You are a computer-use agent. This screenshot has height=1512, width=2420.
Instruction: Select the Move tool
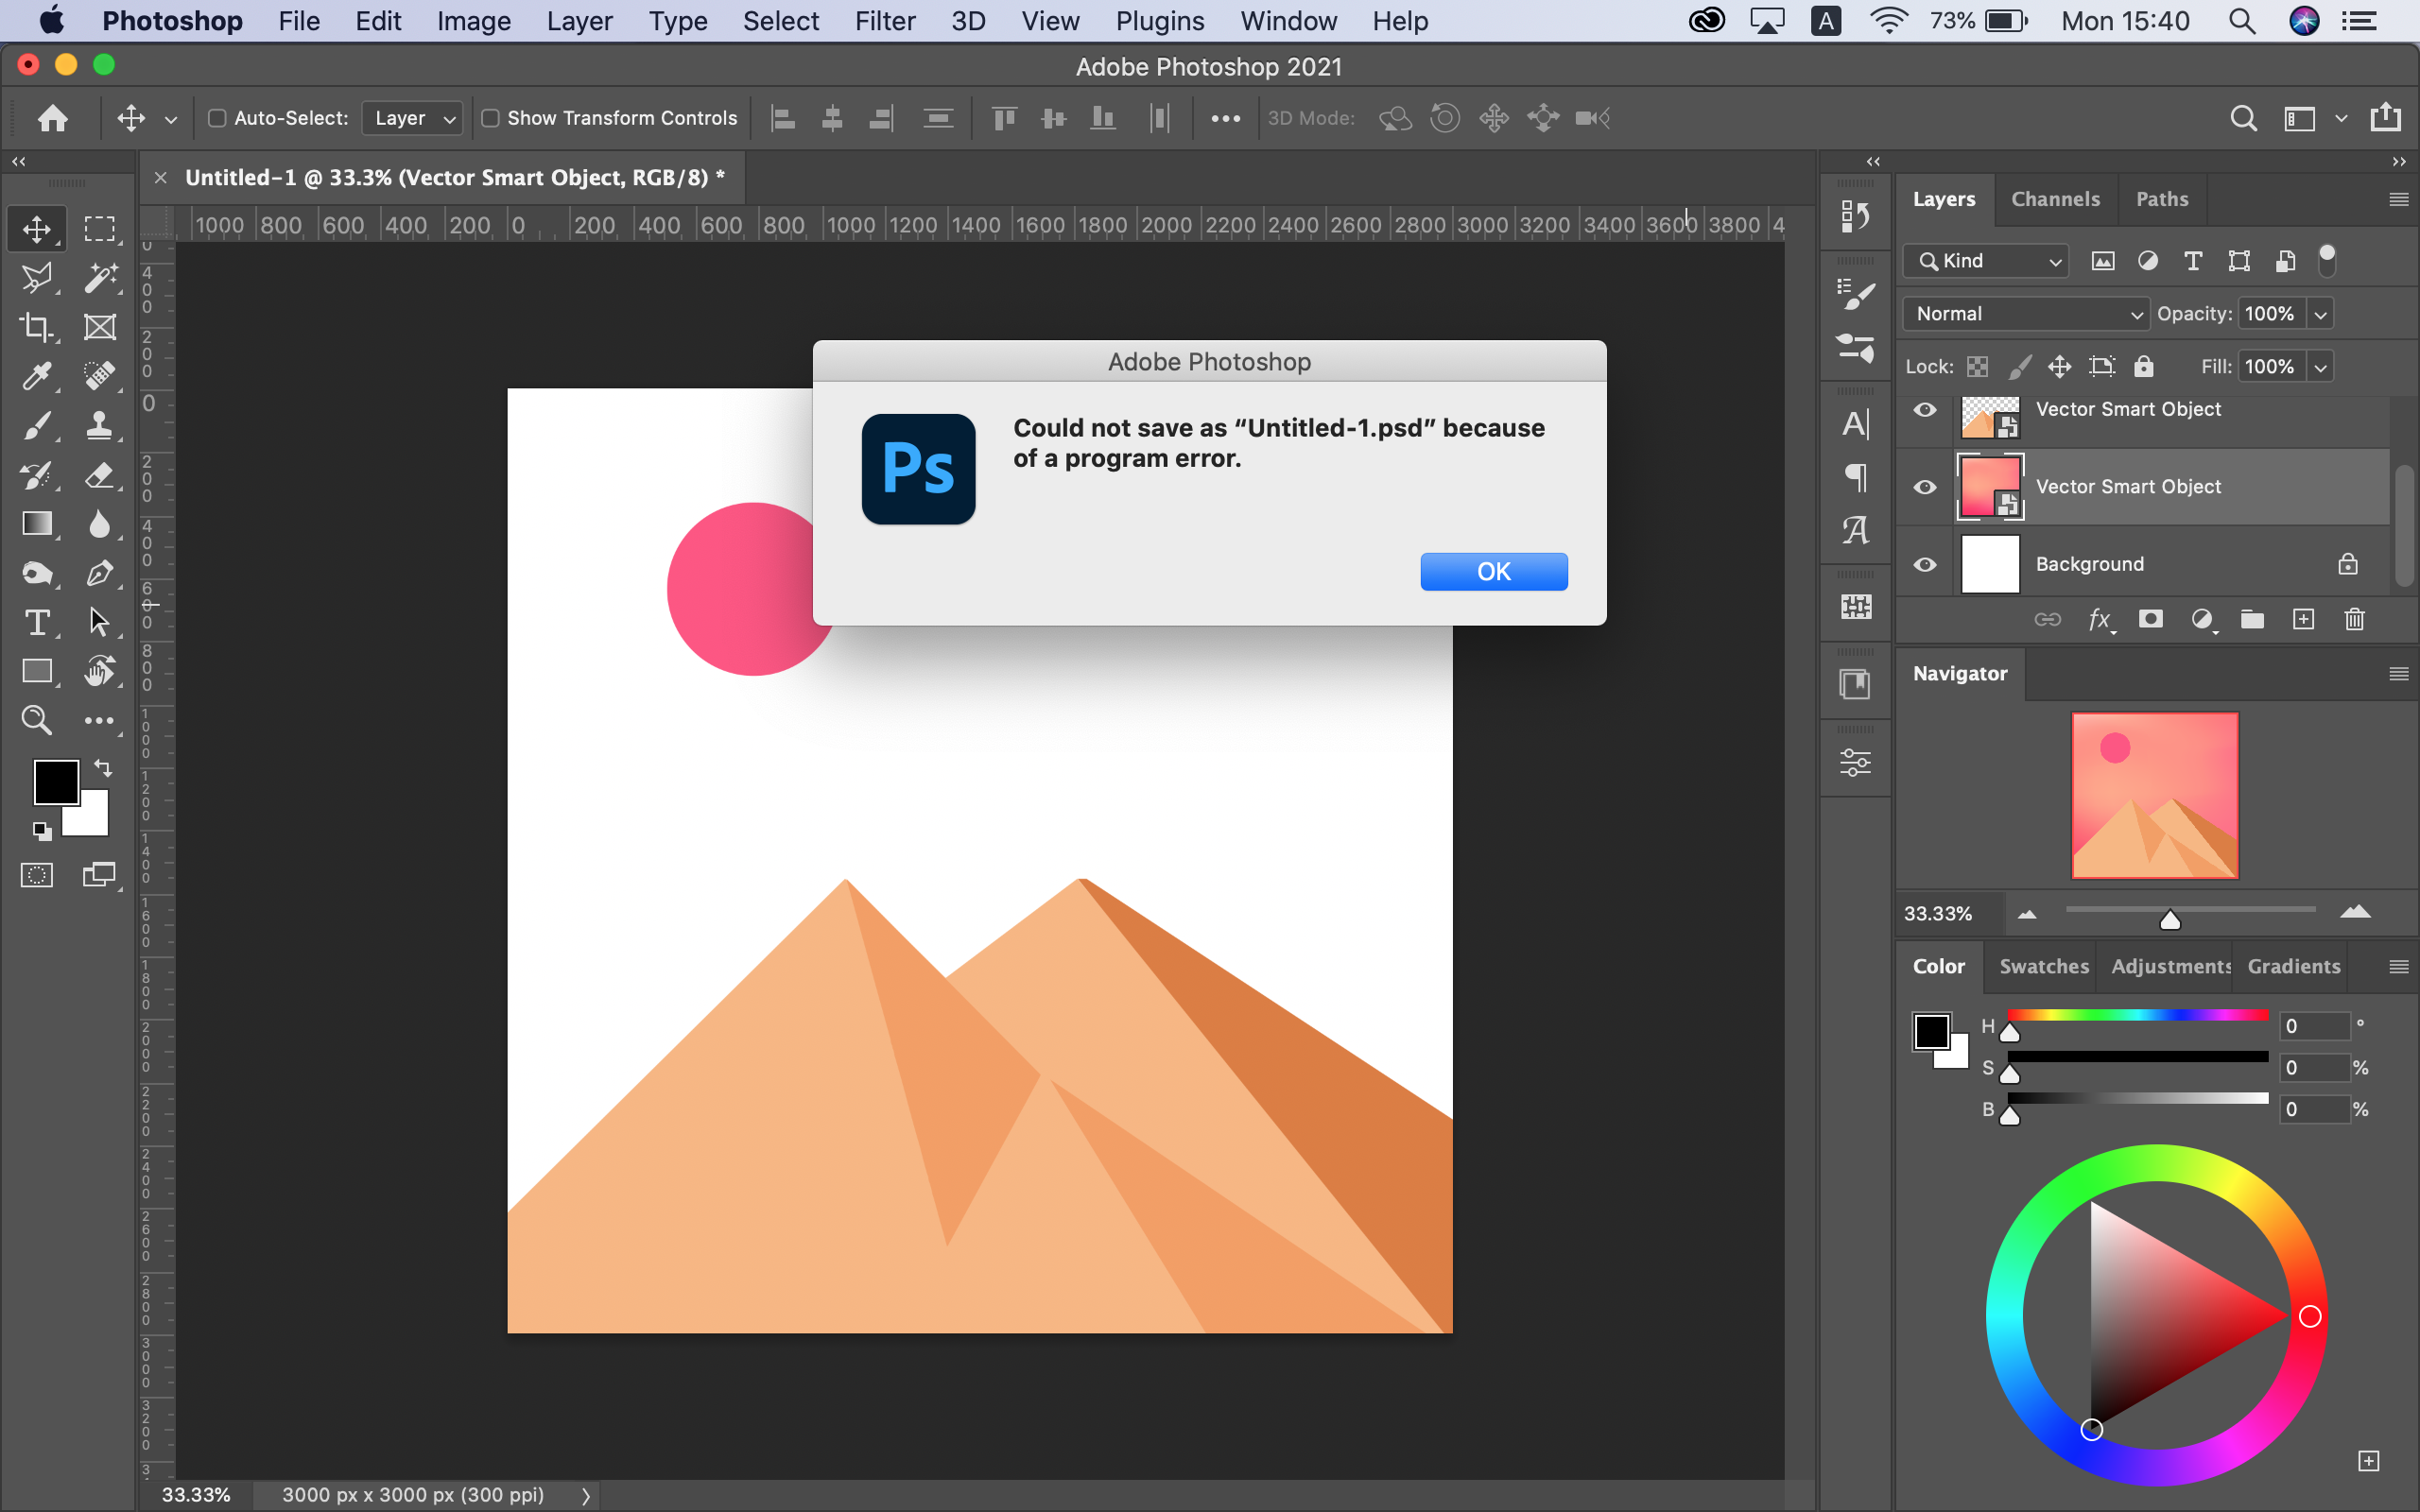coord(36,228)
